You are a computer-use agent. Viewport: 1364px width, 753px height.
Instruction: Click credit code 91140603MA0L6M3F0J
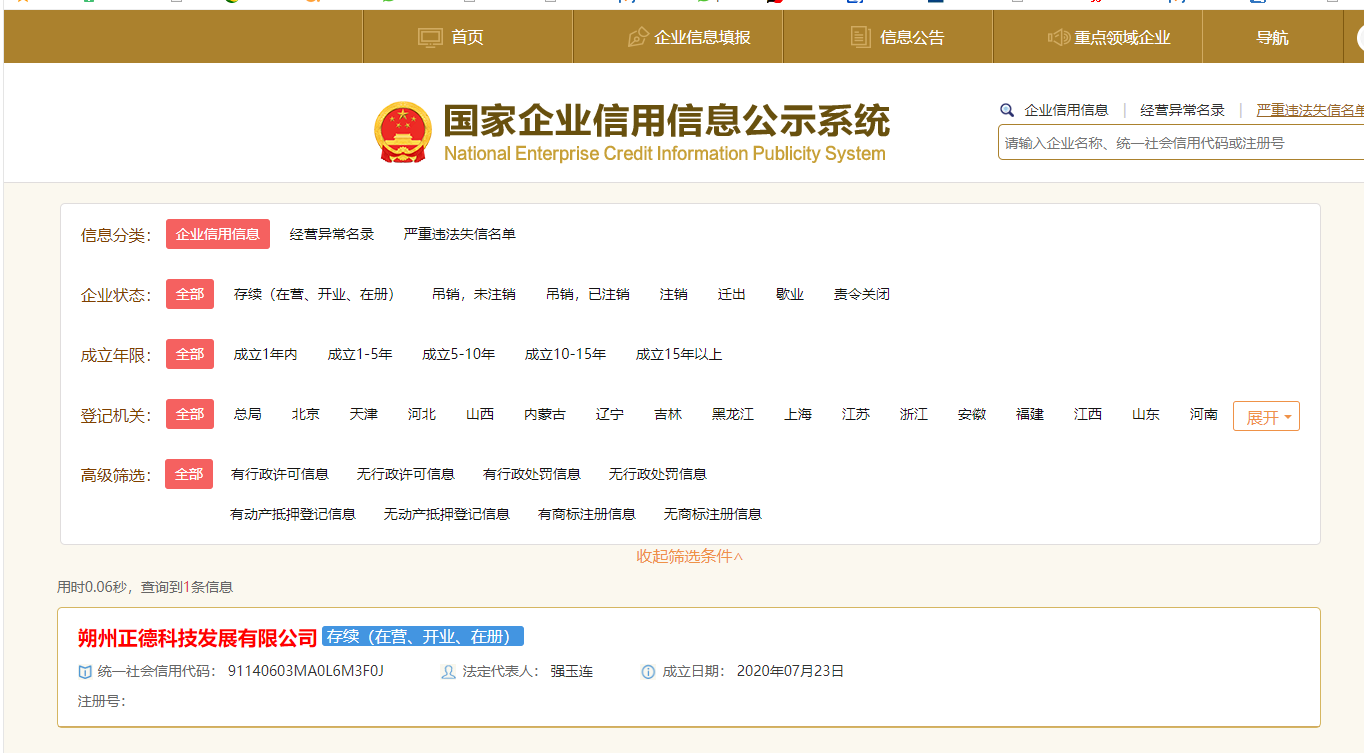[306, 671]
